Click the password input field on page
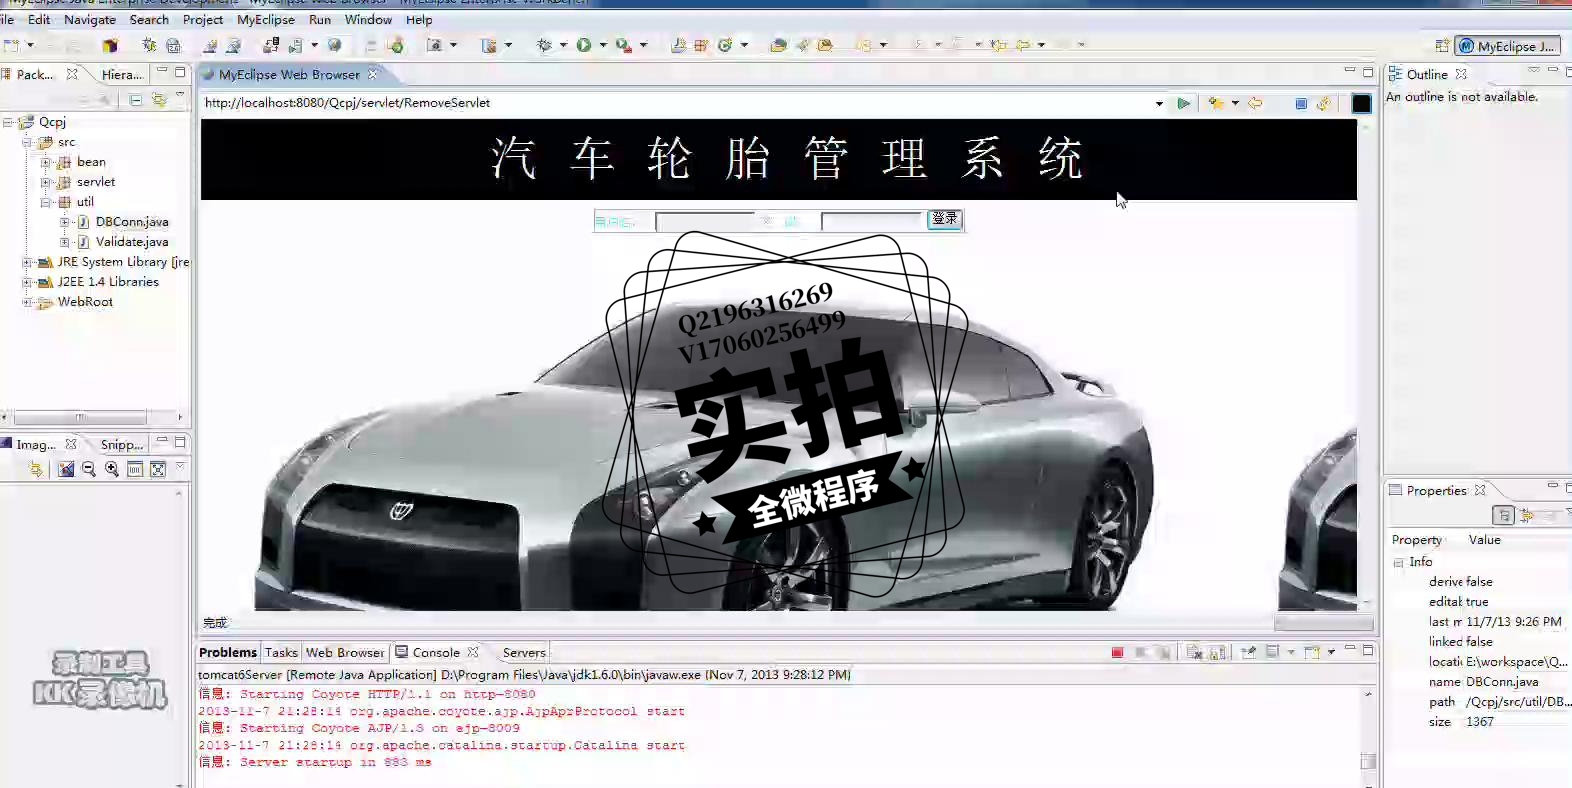1572x788 pixels. point(872,221)
